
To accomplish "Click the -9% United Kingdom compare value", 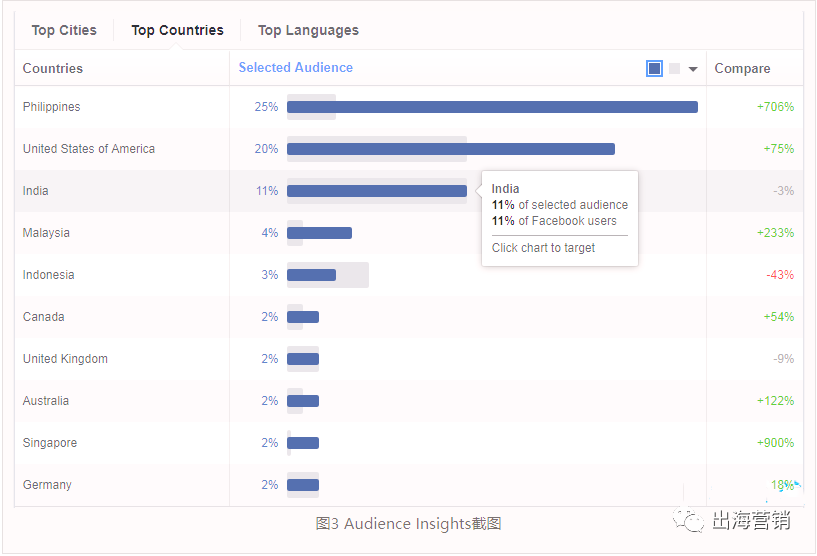I will [784, 359].
